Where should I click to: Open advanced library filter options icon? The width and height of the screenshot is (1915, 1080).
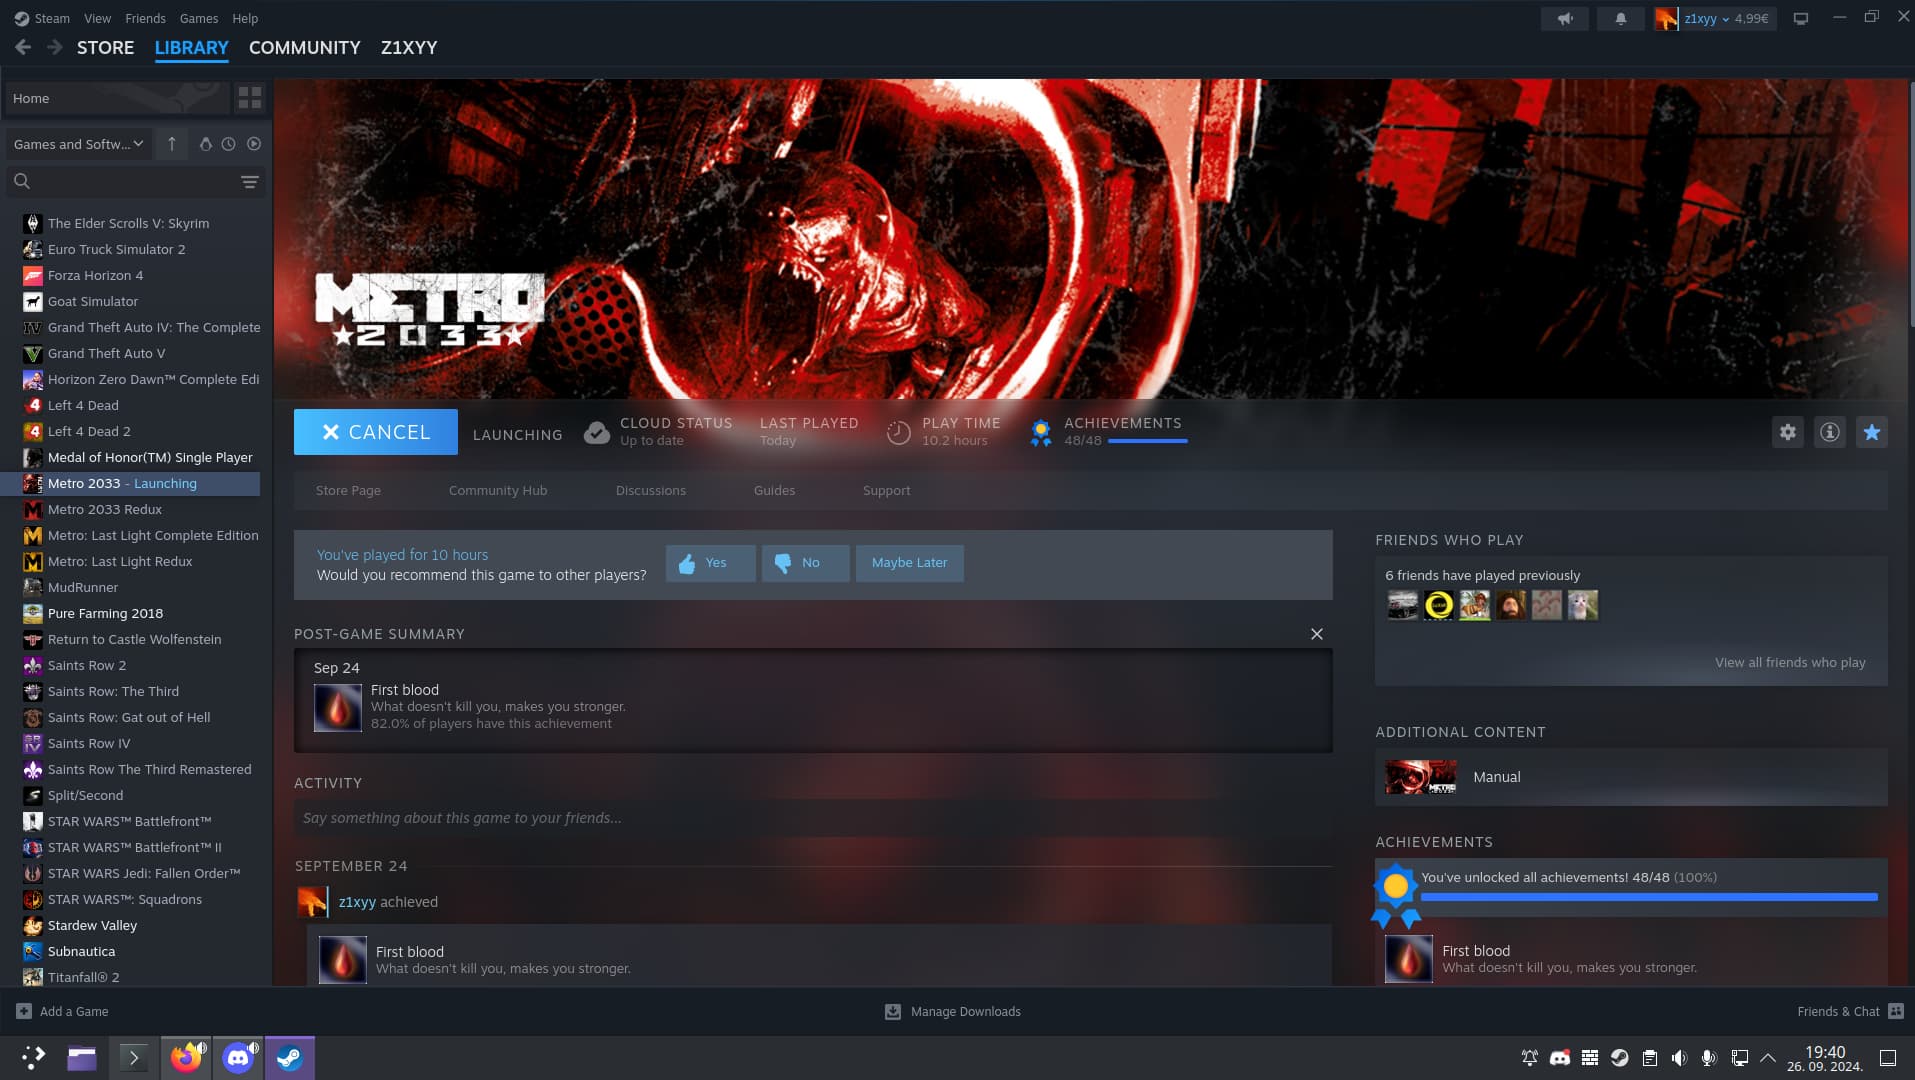click(250, 181)
